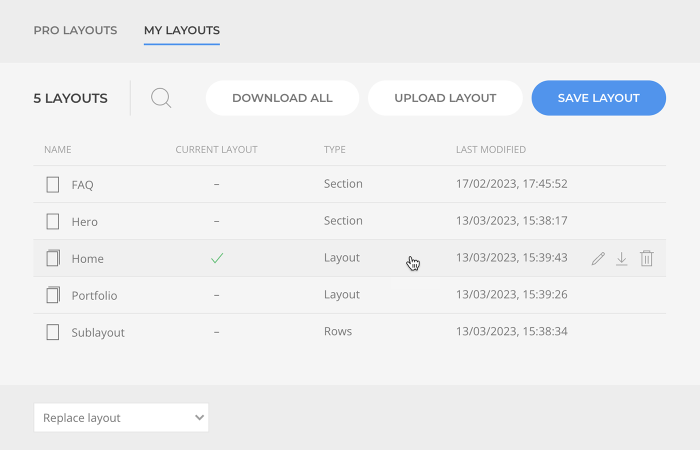
Task: Click the Hero section page icon
Action: click(x=53, y=221)
